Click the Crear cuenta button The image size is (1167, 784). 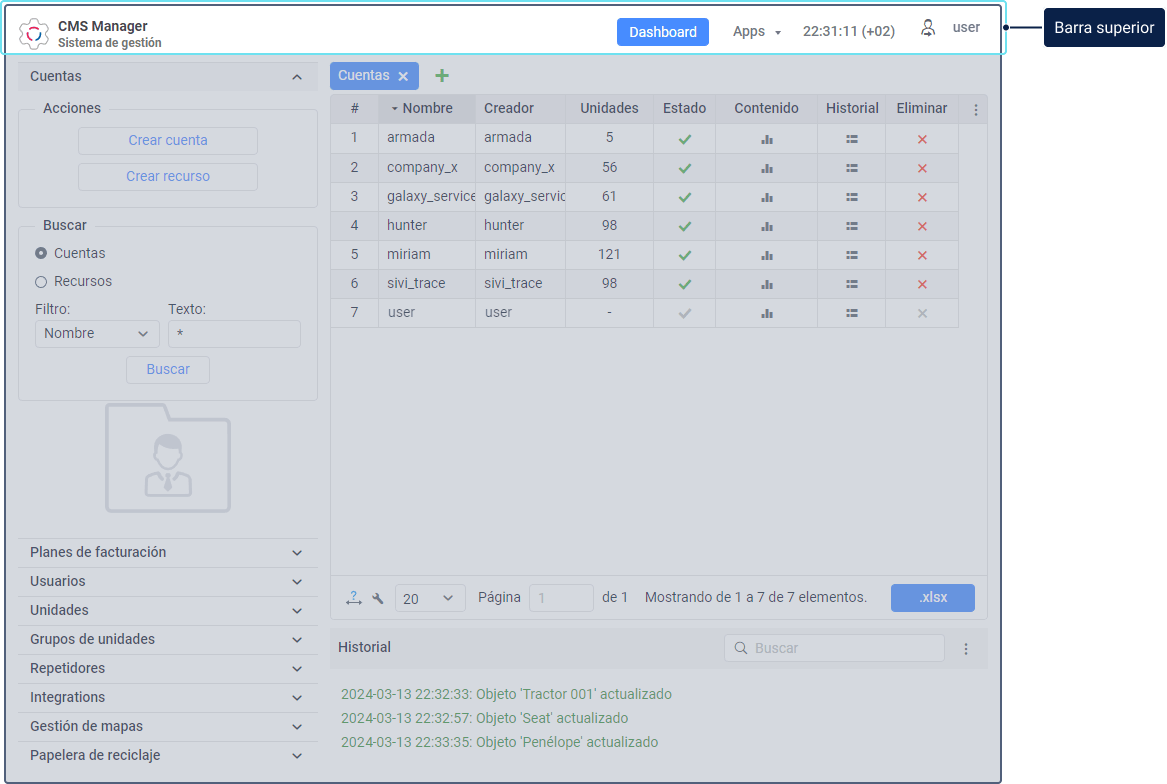pyautogui.click(x=168, y=141)
